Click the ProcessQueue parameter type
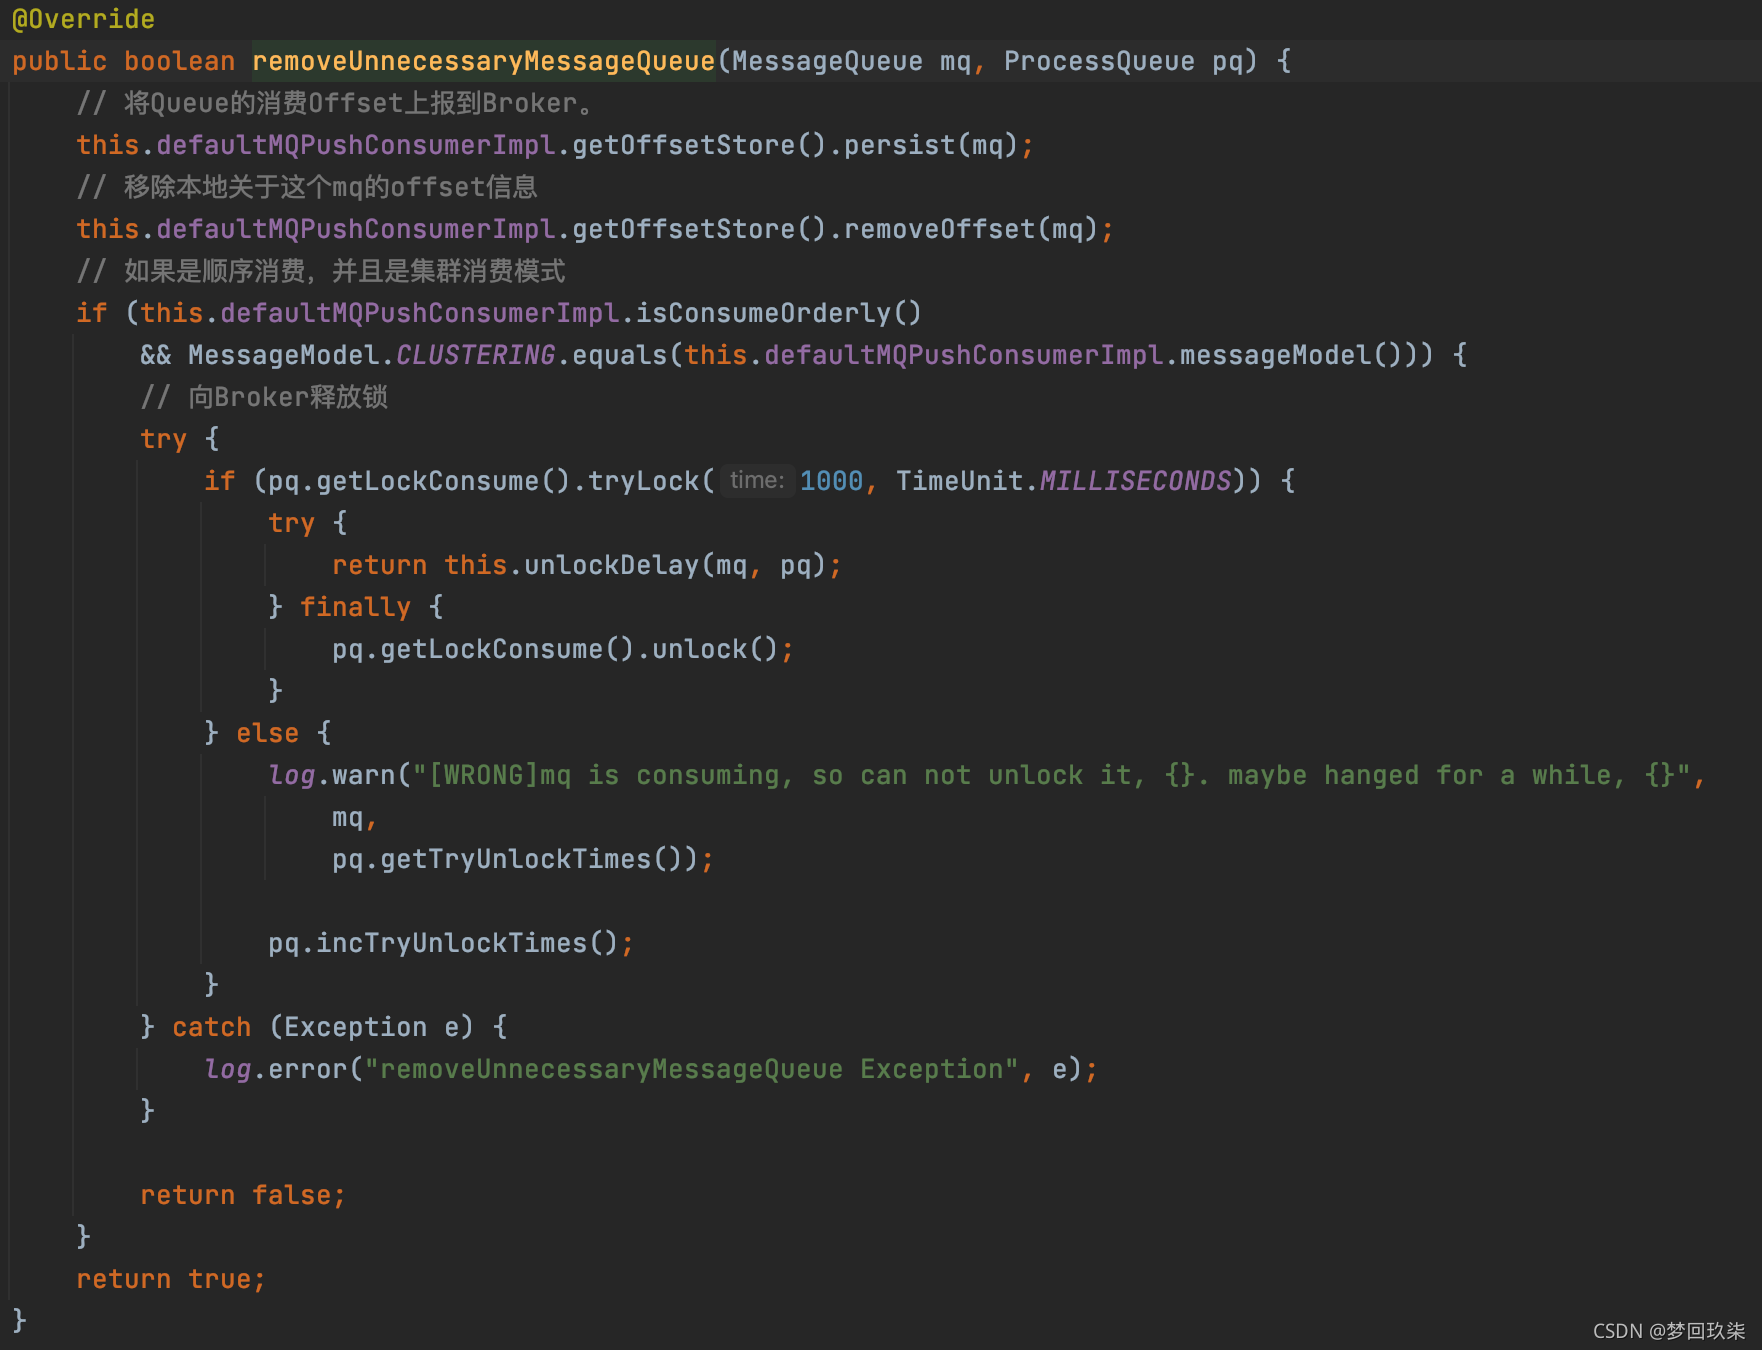The width and height of the screenshot is (1762, 1350). click(x=1098, y=61)
